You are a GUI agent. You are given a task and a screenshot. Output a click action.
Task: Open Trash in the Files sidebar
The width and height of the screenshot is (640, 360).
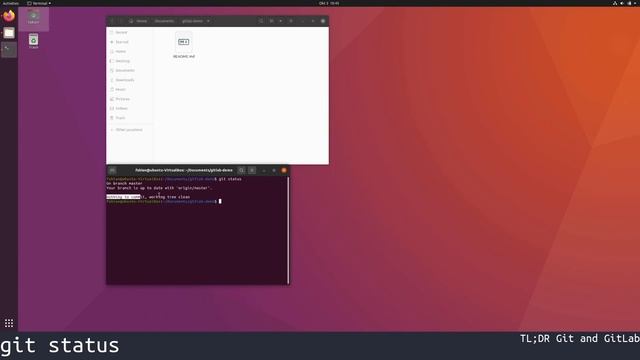tap(120, 118)
